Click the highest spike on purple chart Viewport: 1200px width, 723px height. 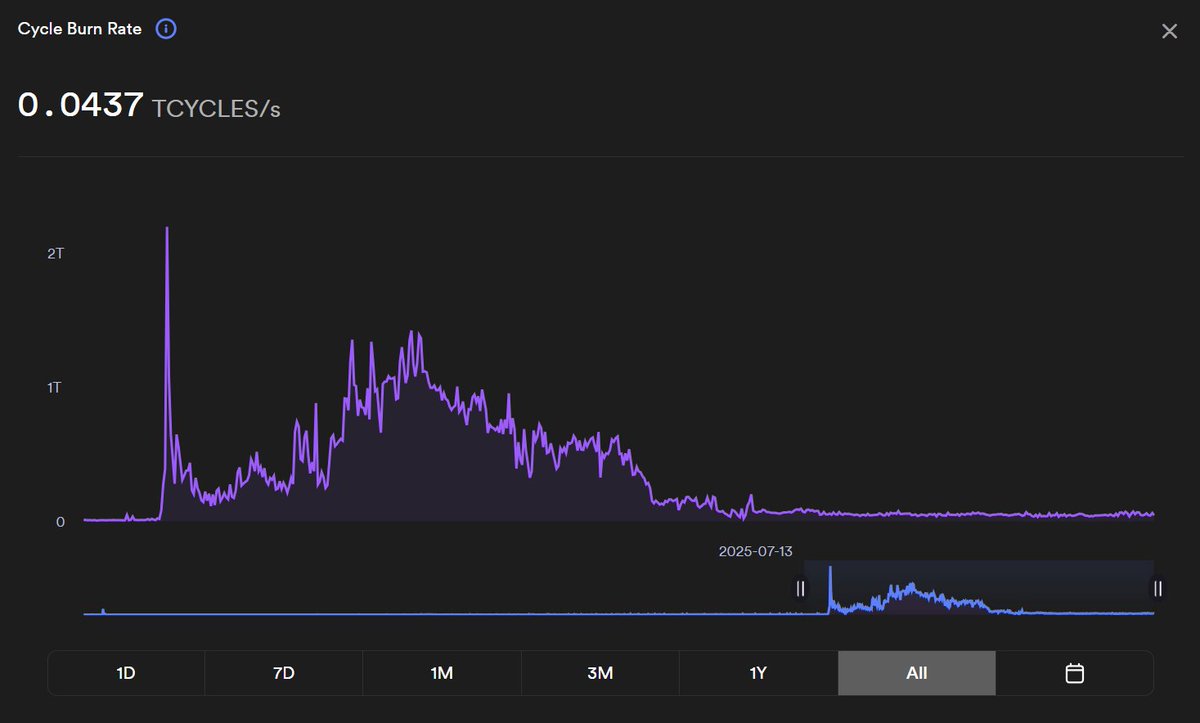[167, 228]
